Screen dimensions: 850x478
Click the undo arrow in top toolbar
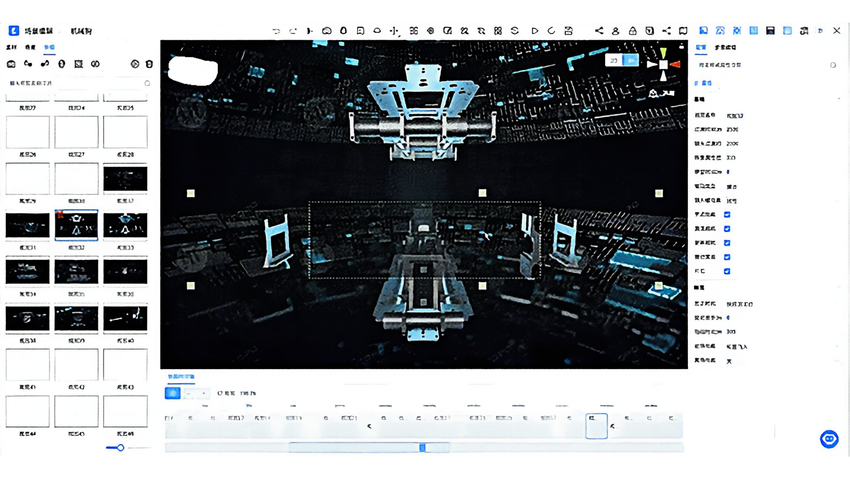click(x=276, y=31)
